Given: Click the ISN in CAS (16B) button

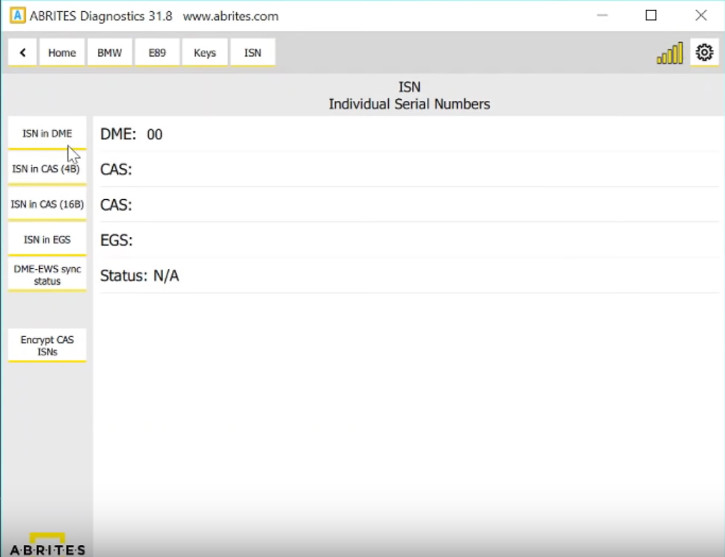Looking at the screenshot, I should tap(47, 204).
